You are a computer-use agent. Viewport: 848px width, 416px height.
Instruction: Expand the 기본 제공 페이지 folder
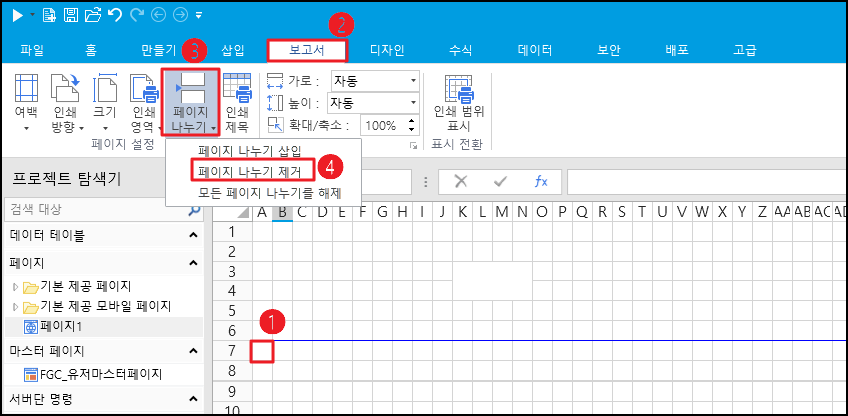click(x=15, y=287)
